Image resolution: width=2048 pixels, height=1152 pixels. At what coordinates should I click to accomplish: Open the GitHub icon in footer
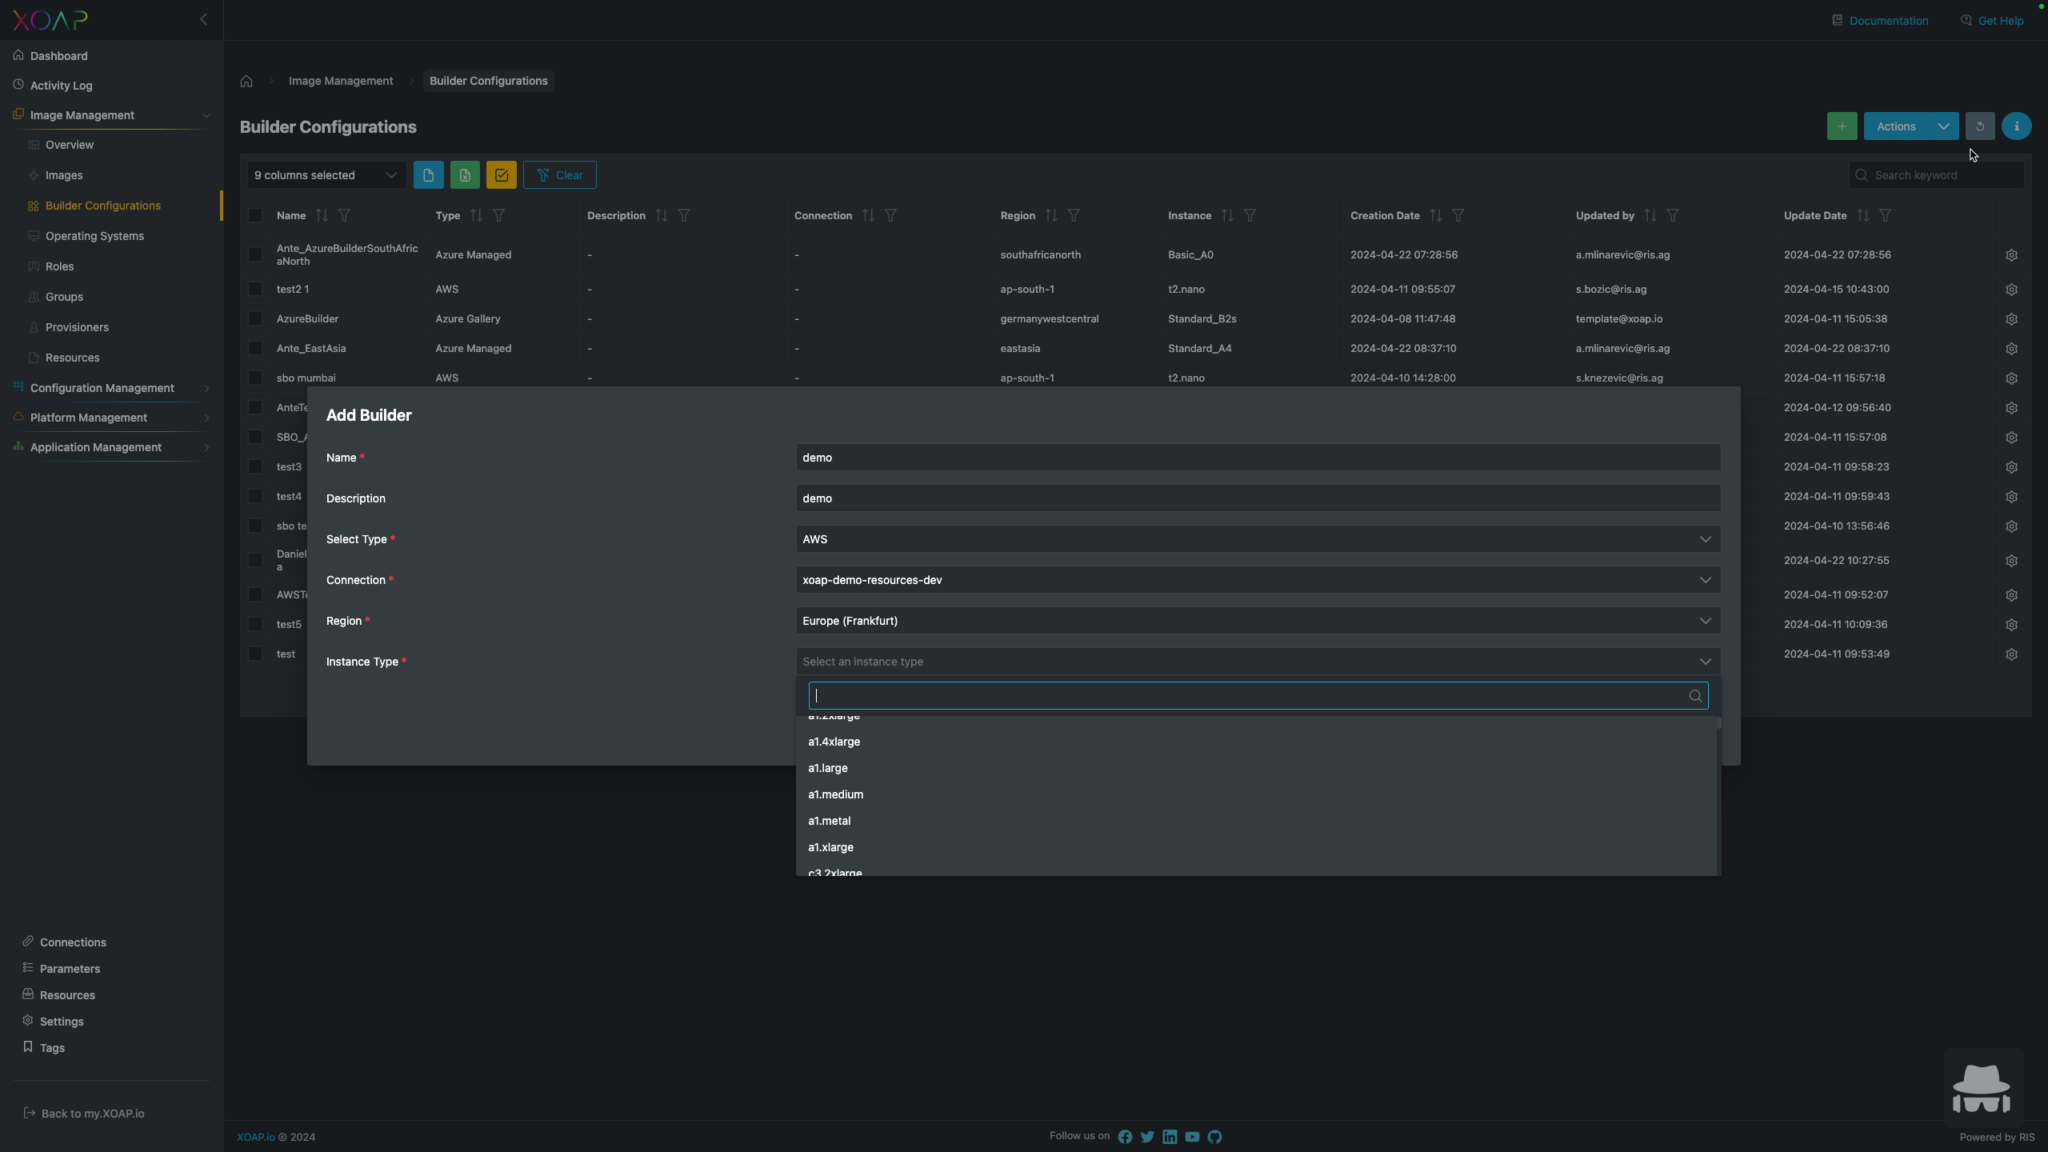1214,1137
